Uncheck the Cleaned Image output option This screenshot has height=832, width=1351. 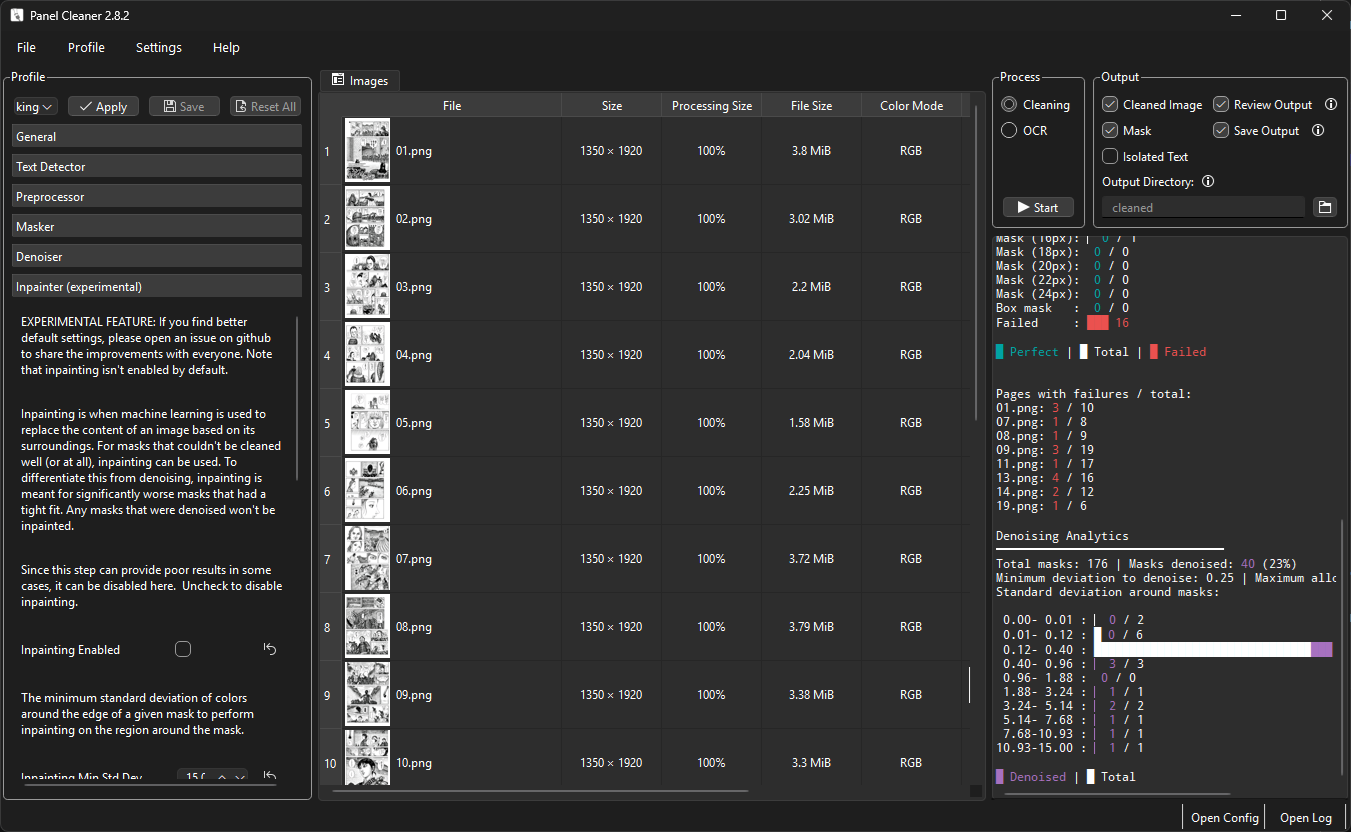pos(1110,104)
